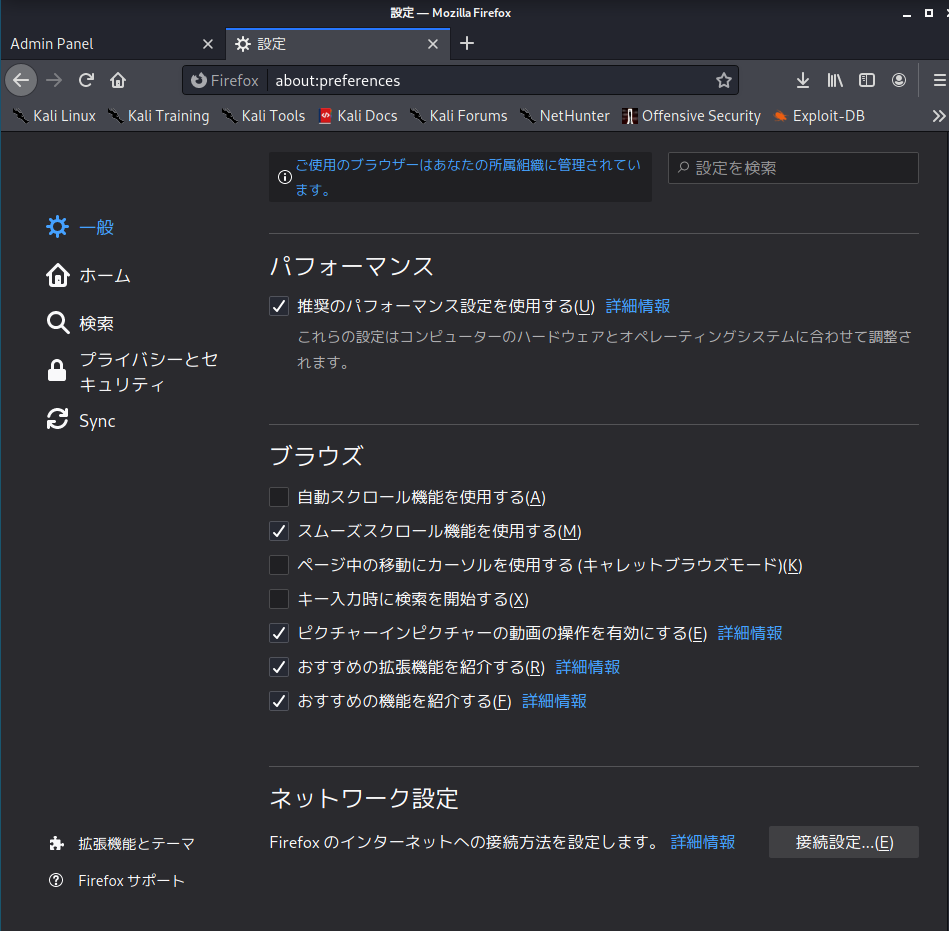This screenshot has width=949, height=931.
Task: Click the 接続設定 button
Action: point(843,842)
